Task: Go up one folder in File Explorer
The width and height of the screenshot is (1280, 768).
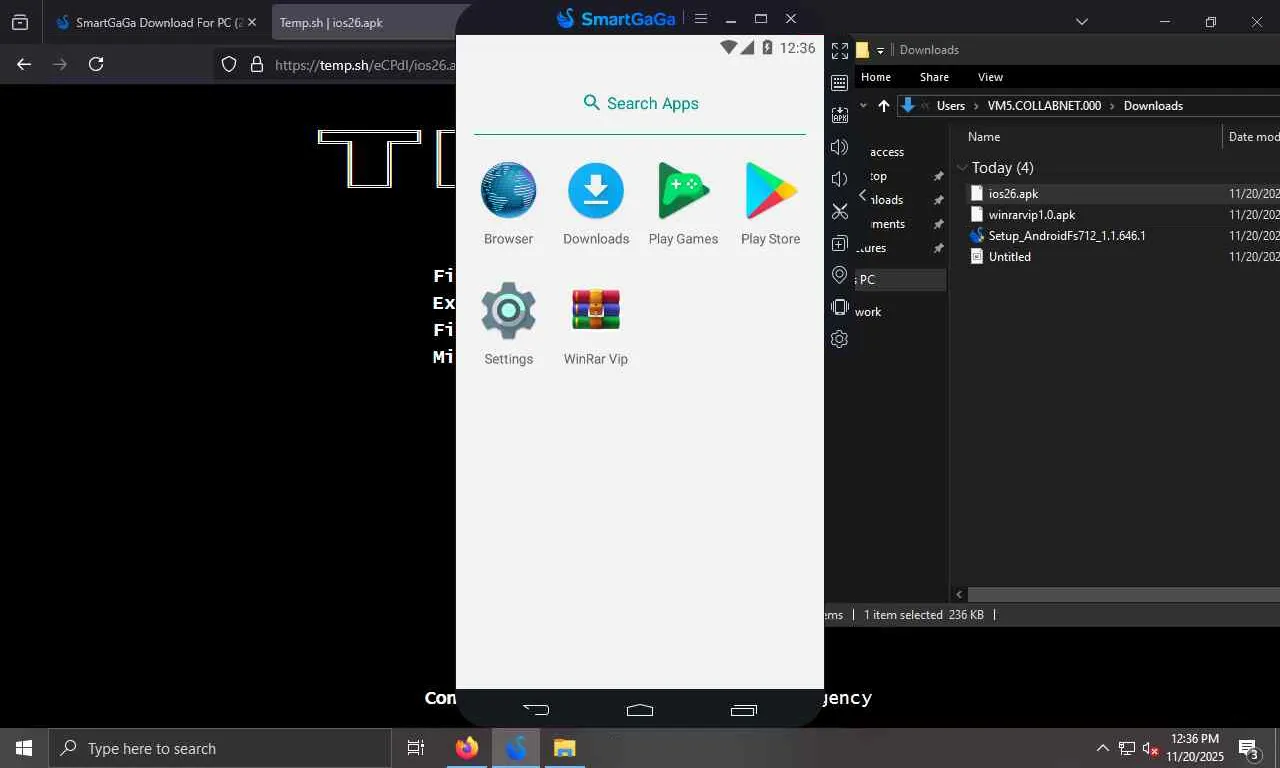Action: point(884,105)
